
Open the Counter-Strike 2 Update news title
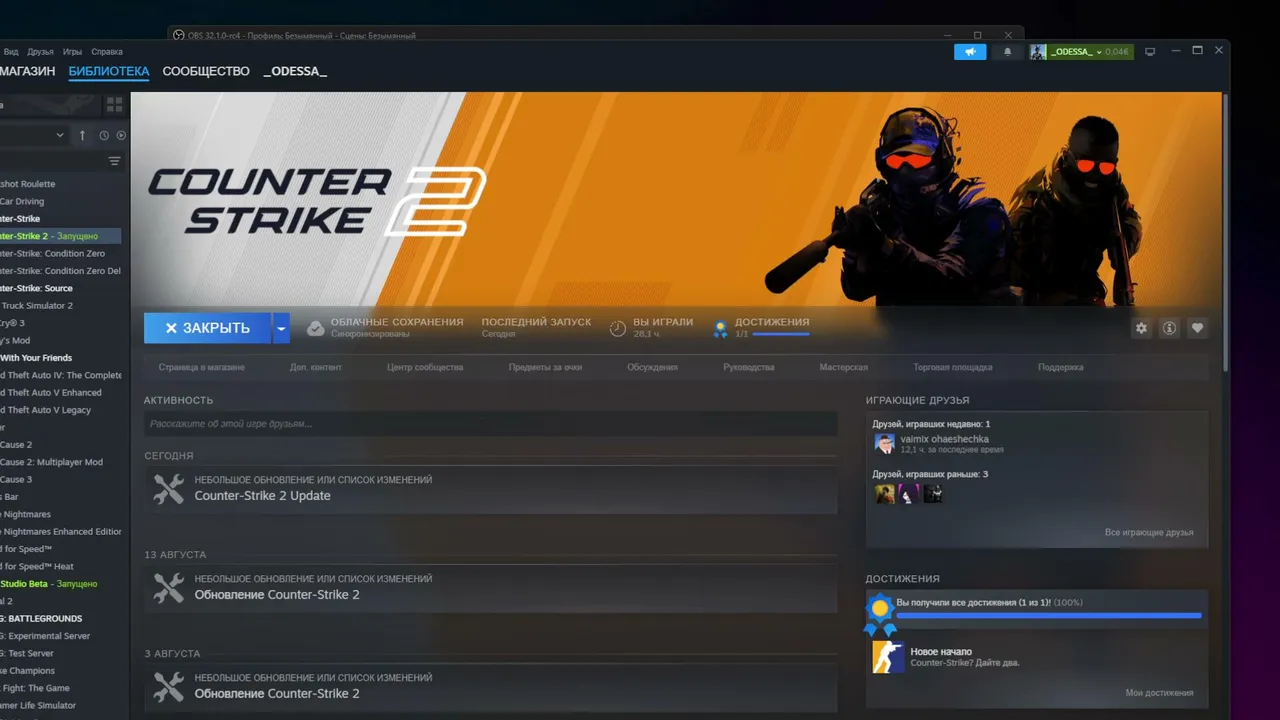[262, 496]
